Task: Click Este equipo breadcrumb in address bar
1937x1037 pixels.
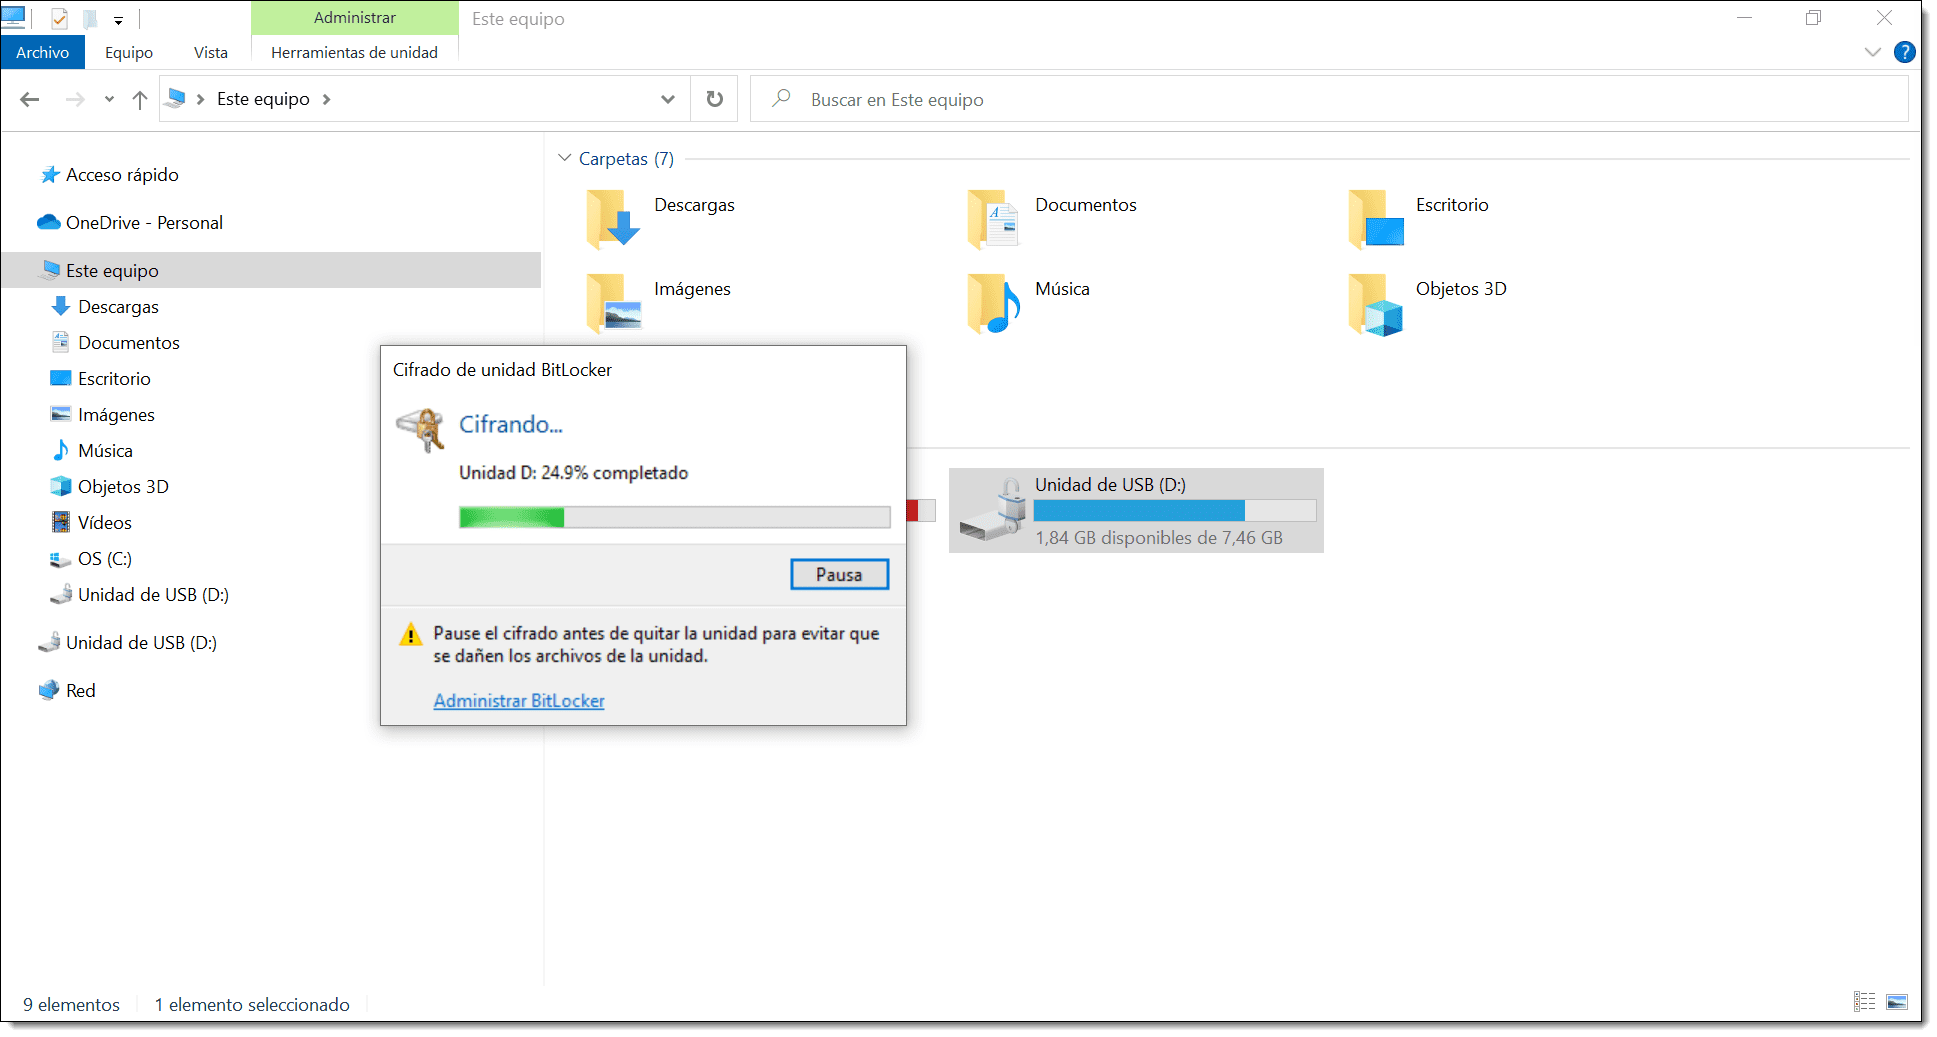Action: 263,99
